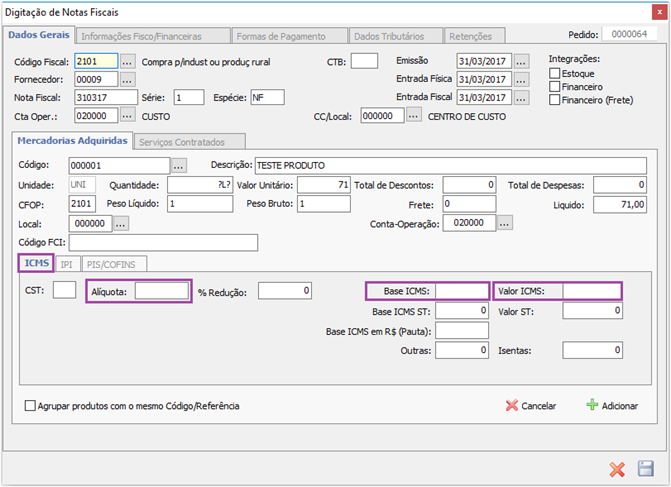Focus the Nota Fiscal number field

[x=106, y=98]
